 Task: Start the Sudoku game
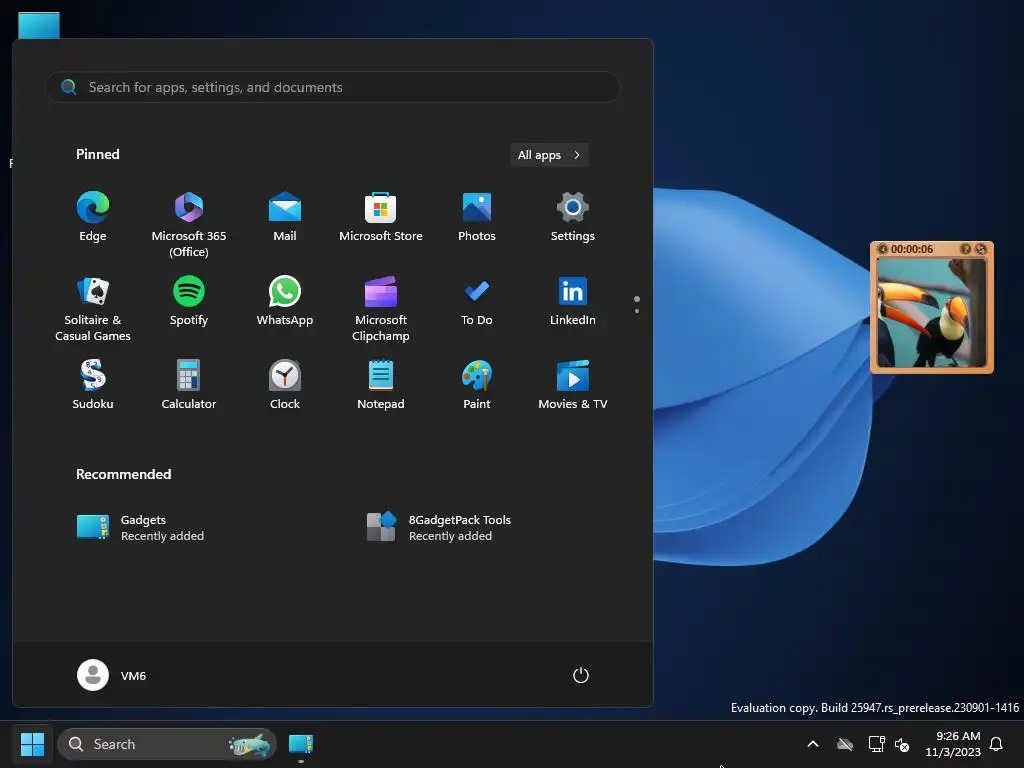93,385
